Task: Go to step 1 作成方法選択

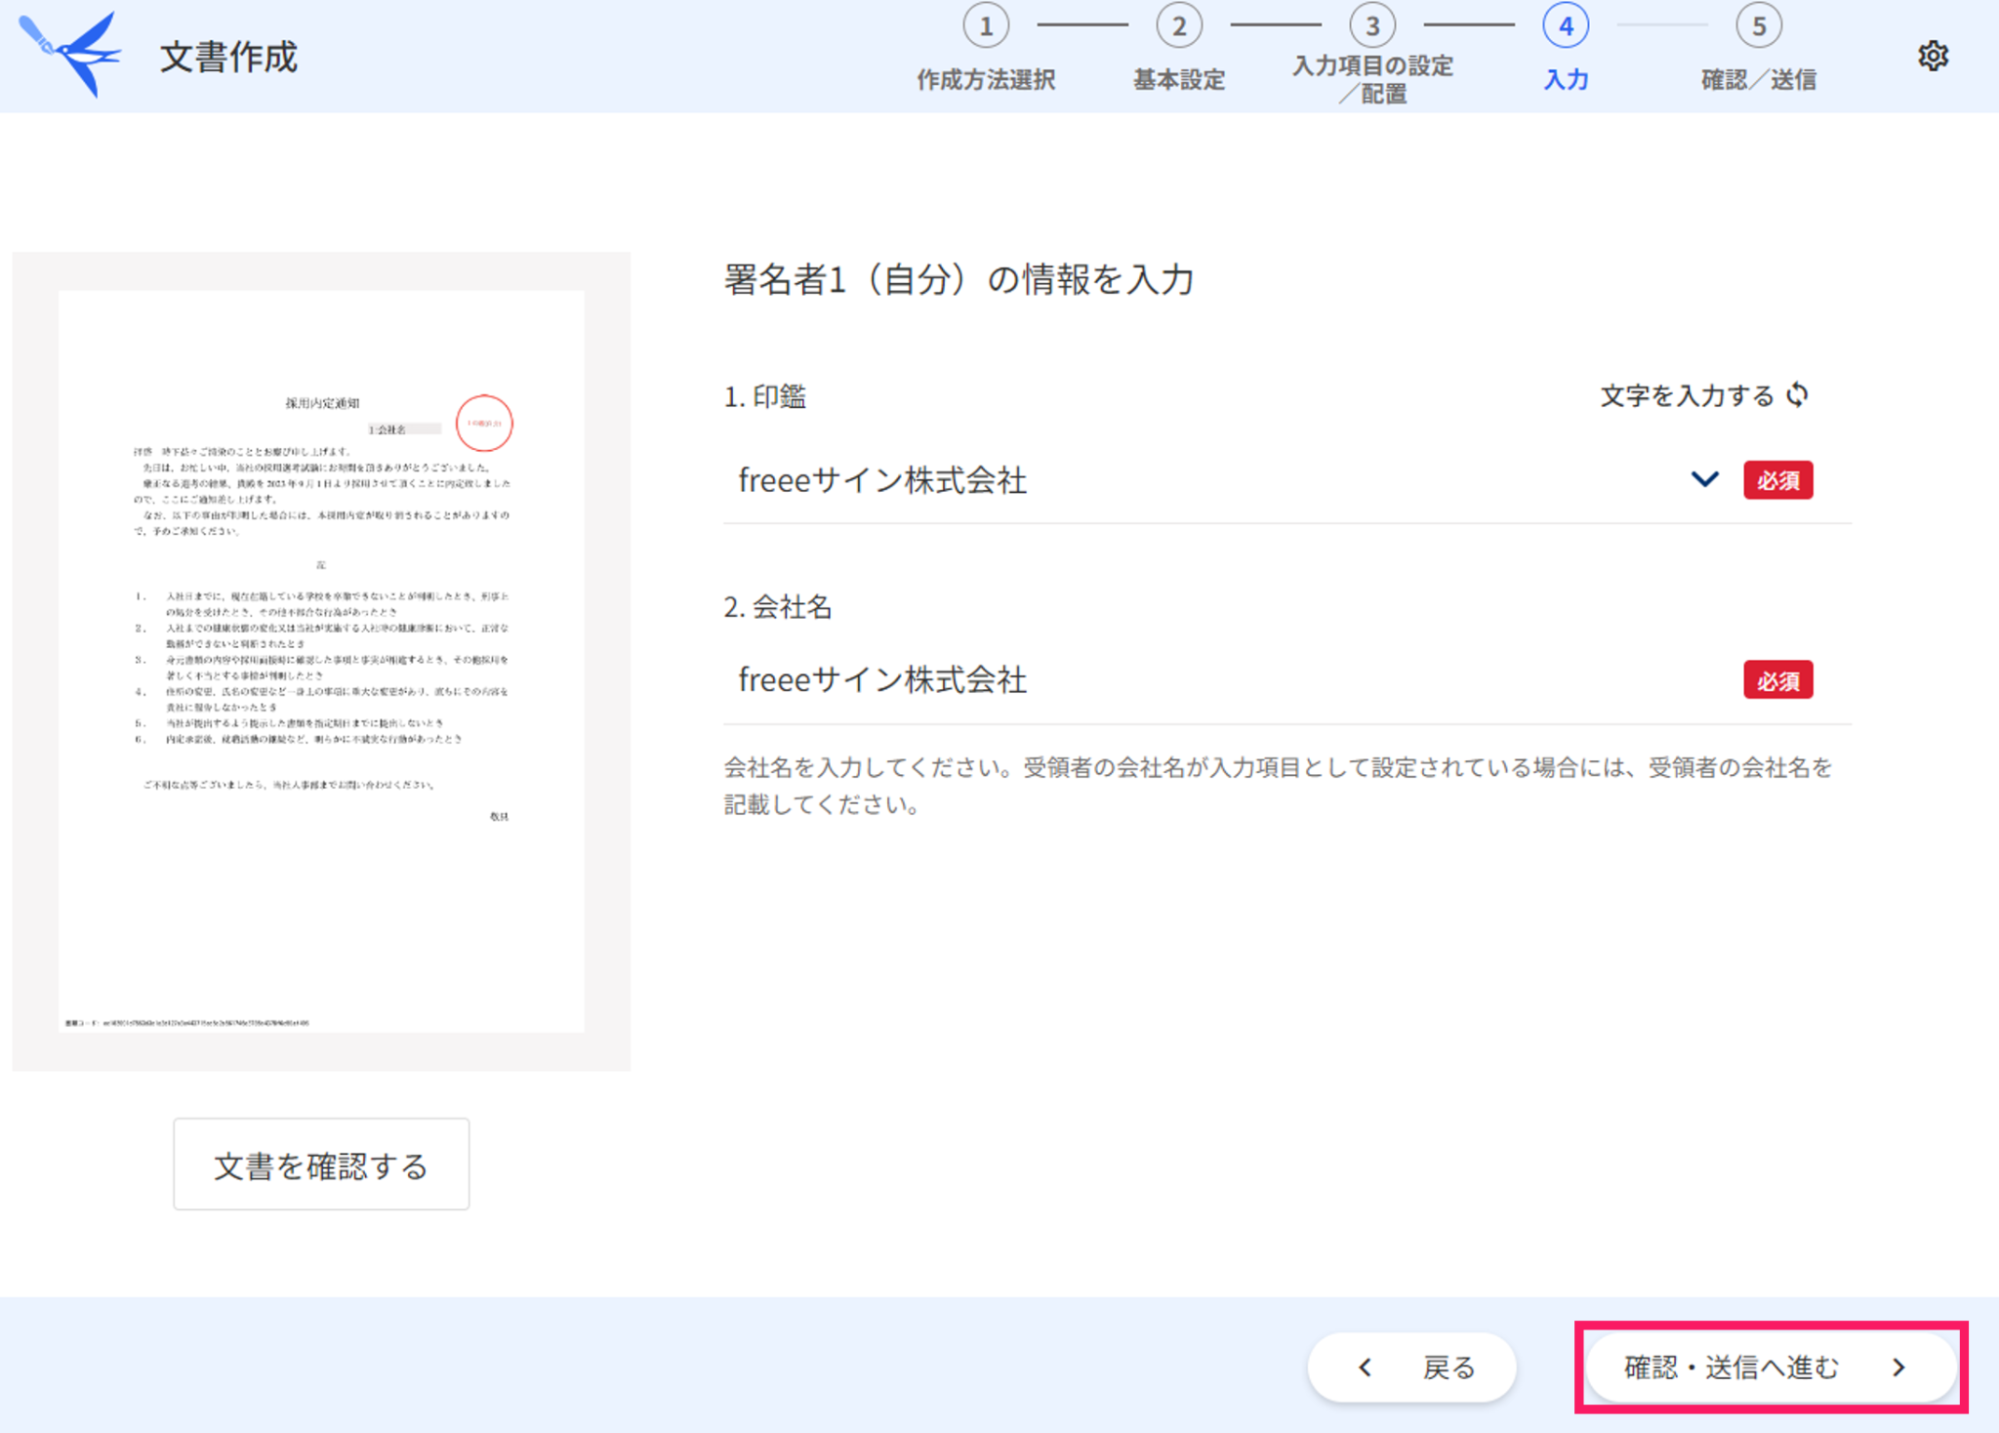Action: 986,49
